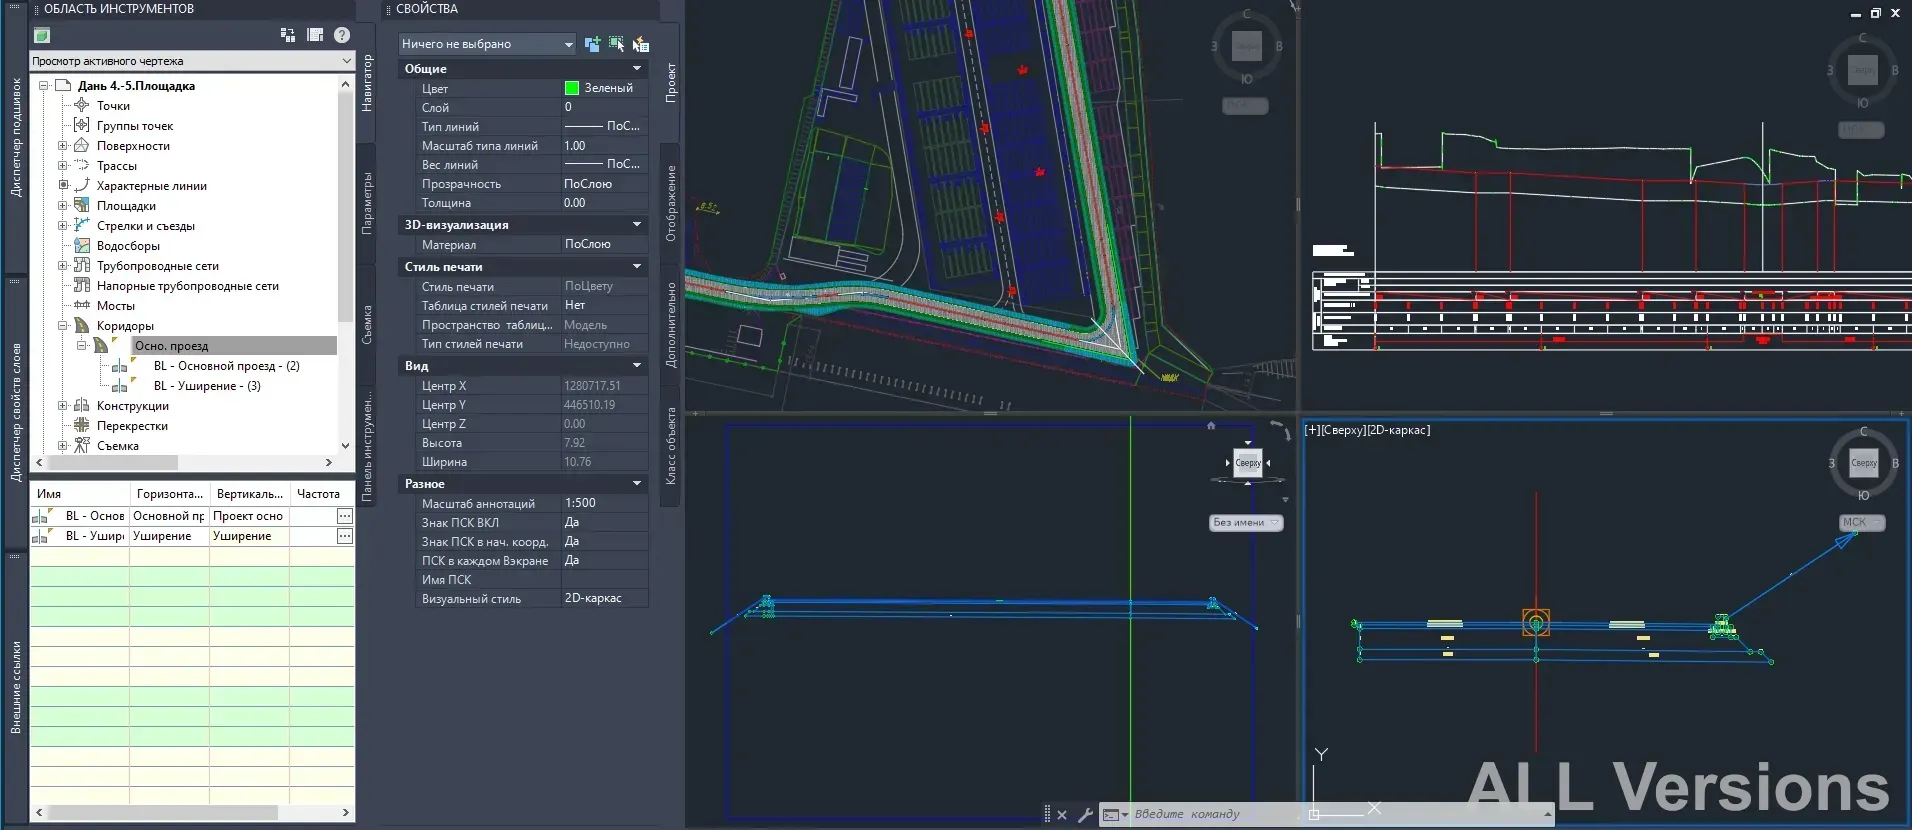Click the Трубопроводные сети pipe network icon
This screenshot has width=1912, height=830.
click(82, 265)
